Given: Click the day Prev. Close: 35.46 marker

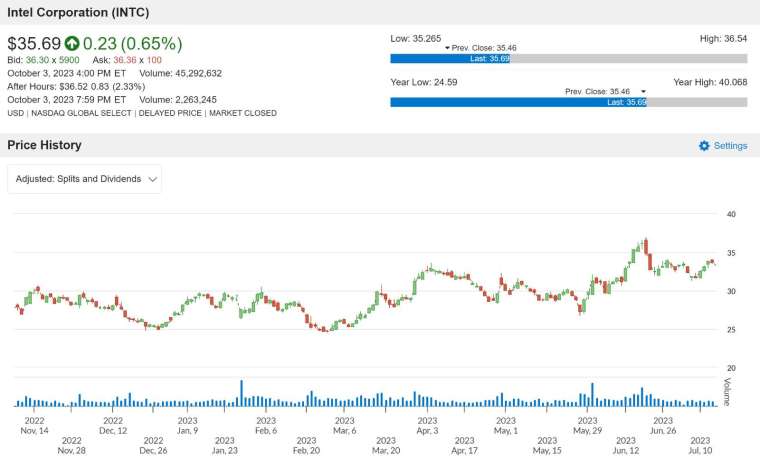Looking at the screenshot, I should [480, 48].
